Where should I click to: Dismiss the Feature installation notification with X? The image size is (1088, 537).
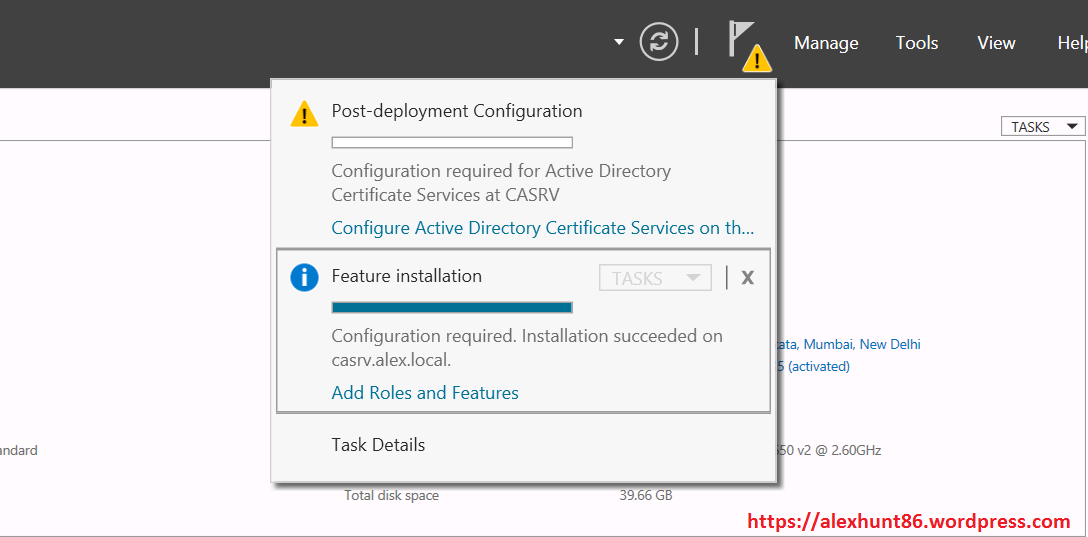[747, 278]
